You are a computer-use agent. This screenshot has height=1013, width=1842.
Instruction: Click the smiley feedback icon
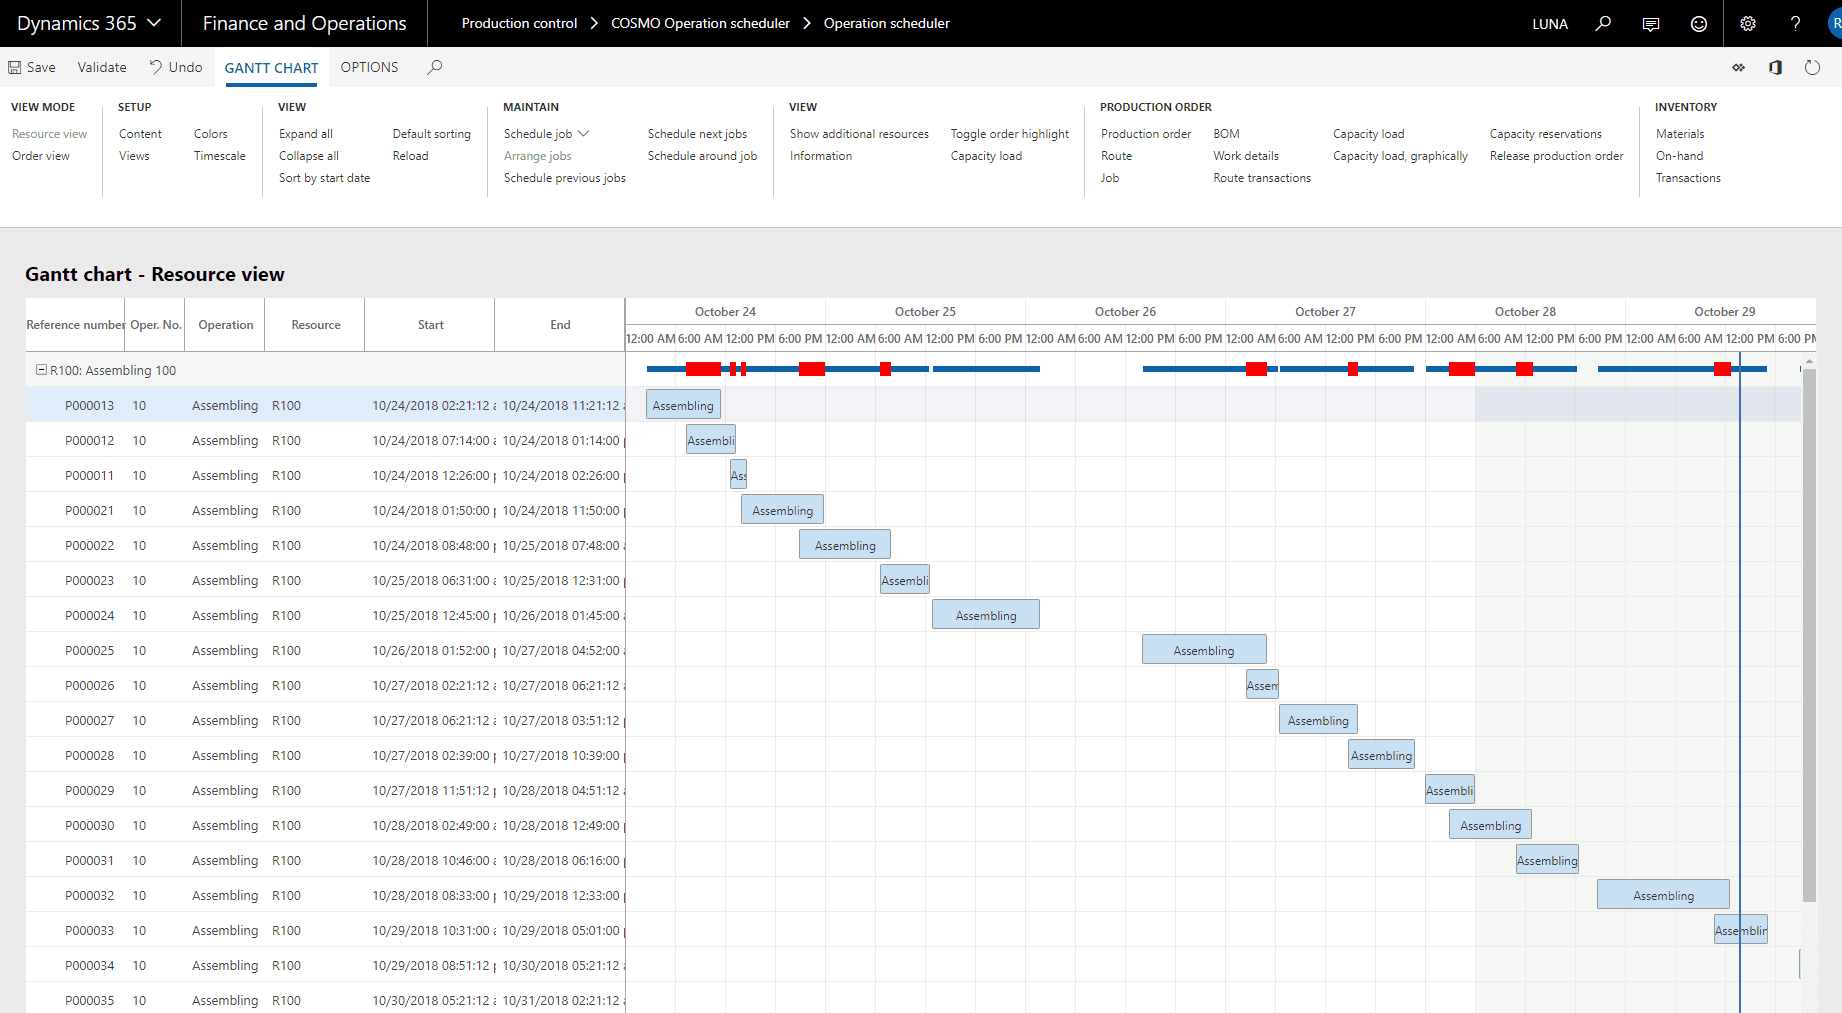[1699, 24]
